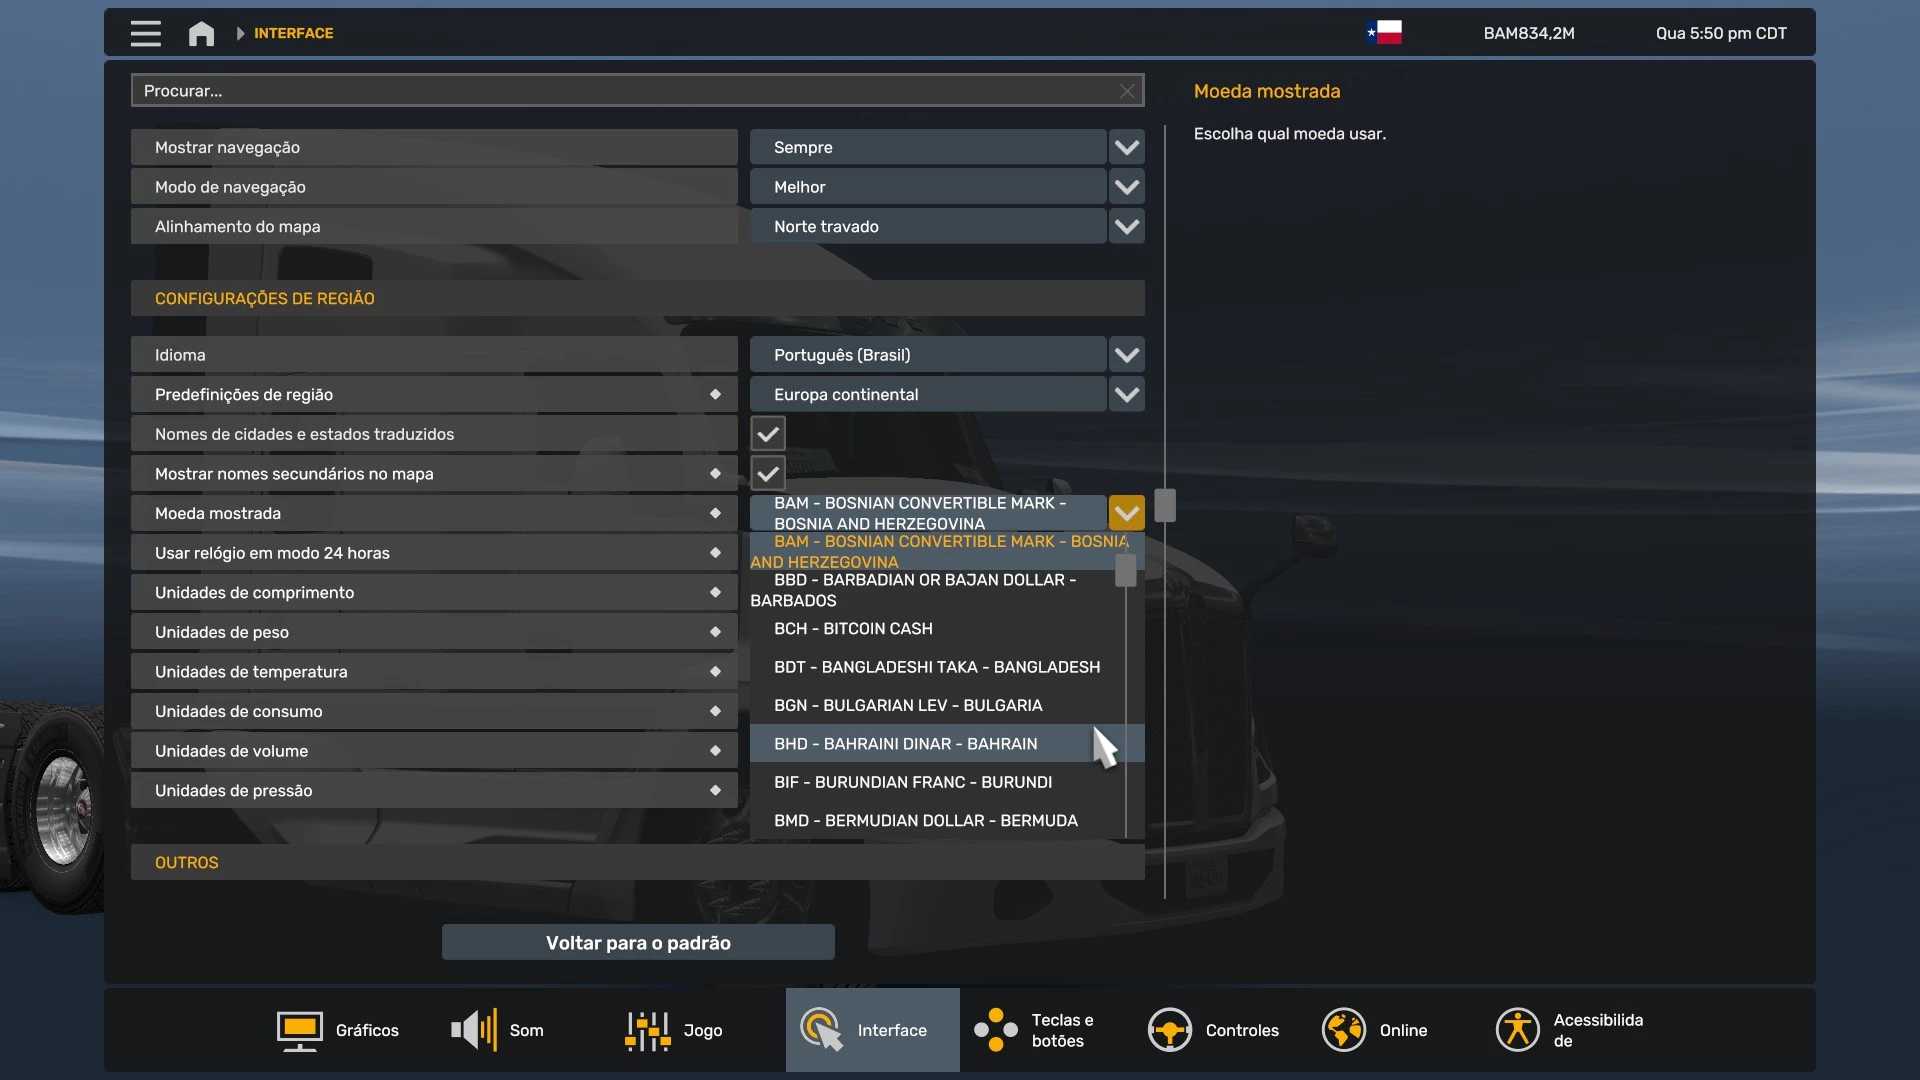1920x1080 pixels.
Task: Open Controles steering wheel icon
Action: coord(1169,1030)
